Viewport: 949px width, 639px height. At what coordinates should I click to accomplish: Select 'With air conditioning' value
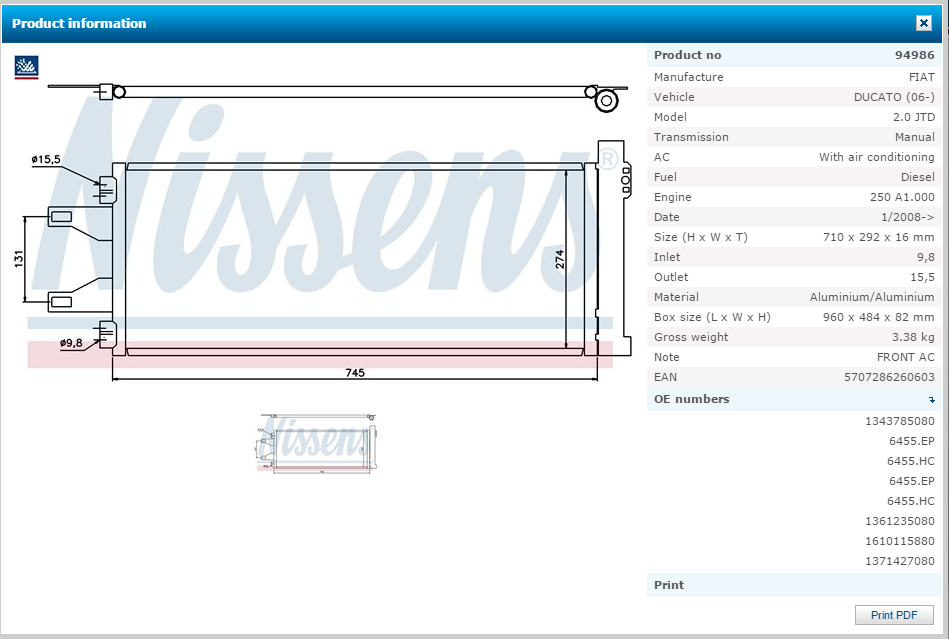[x=876, y=157]
